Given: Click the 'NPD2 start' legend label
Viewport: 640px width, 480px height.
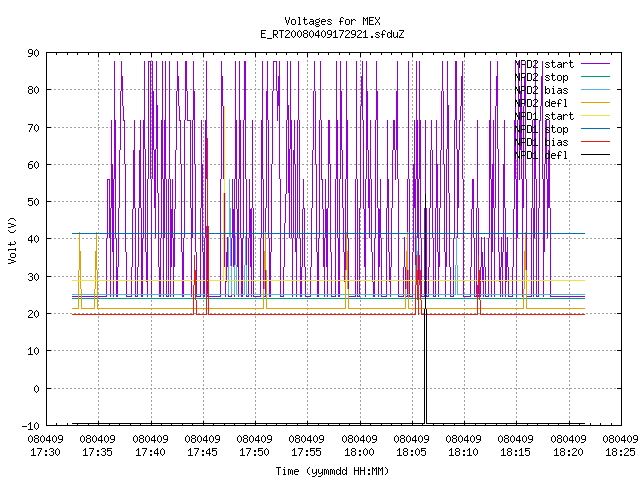Looking at the screenshot, I should 544,64.
